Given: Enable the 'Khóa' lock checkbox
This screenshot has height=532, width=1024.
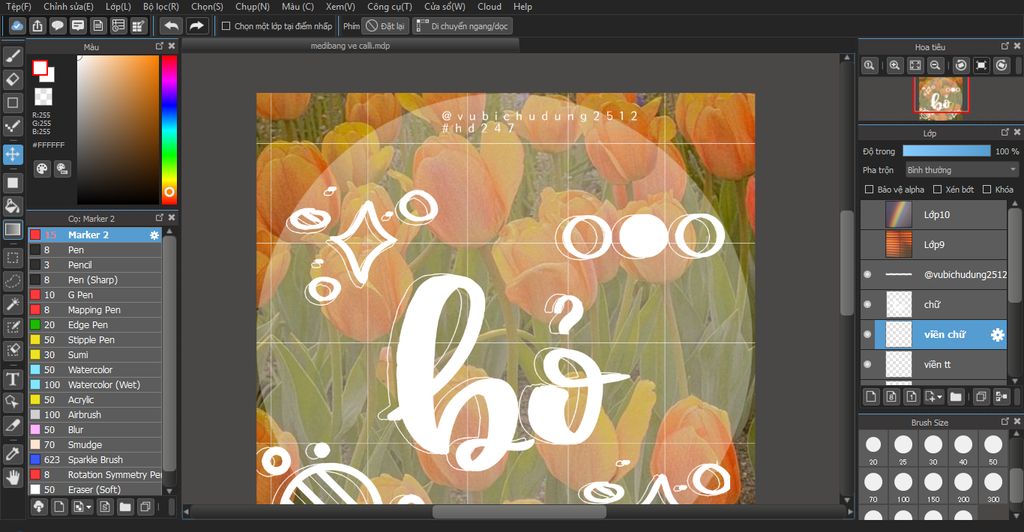Looking at the screenshot, I should [x=987, y=189].
